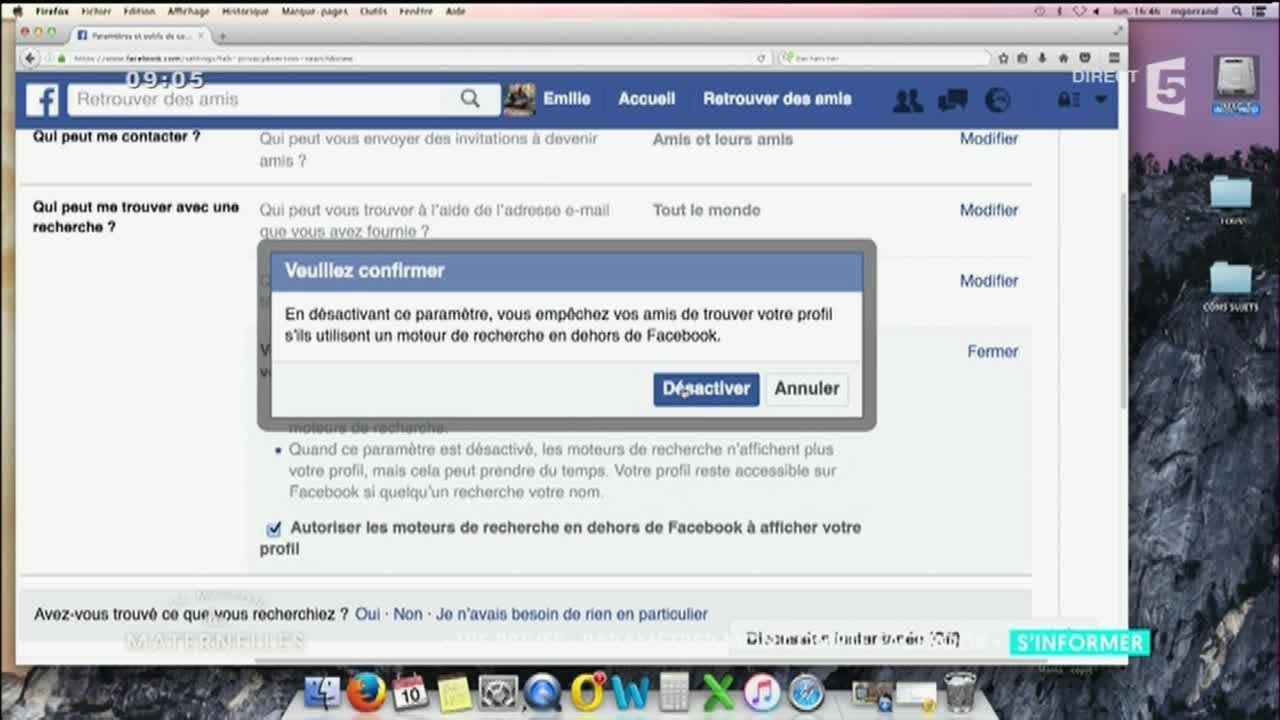1280x720 pixels.
Task: Open the privacy shortcuts lock icon
Action: click(1069, 100)
